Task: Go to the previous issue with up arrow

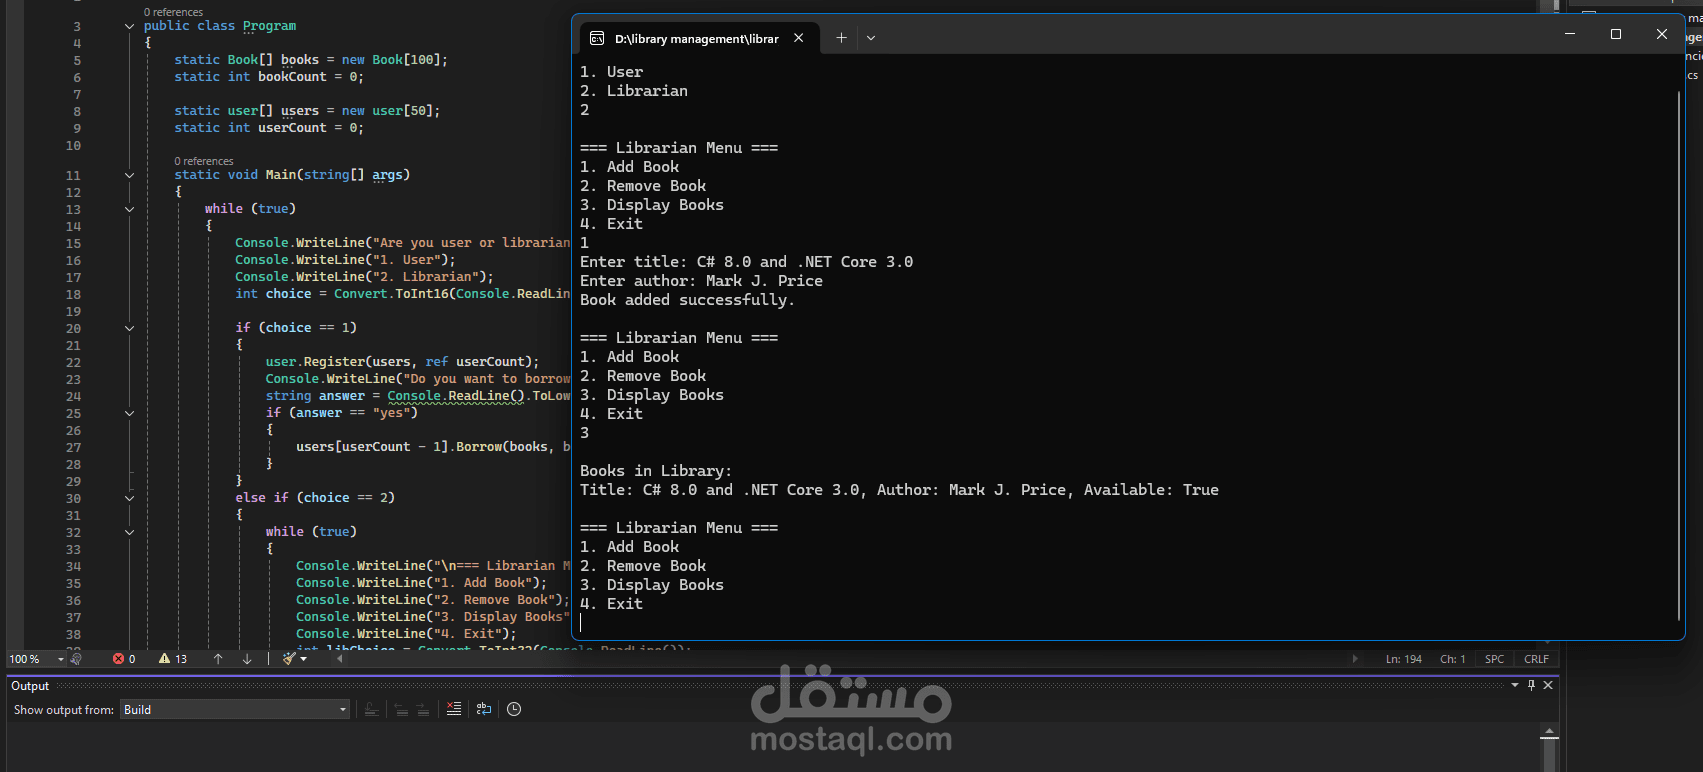Action: click(x=218, y=659)
